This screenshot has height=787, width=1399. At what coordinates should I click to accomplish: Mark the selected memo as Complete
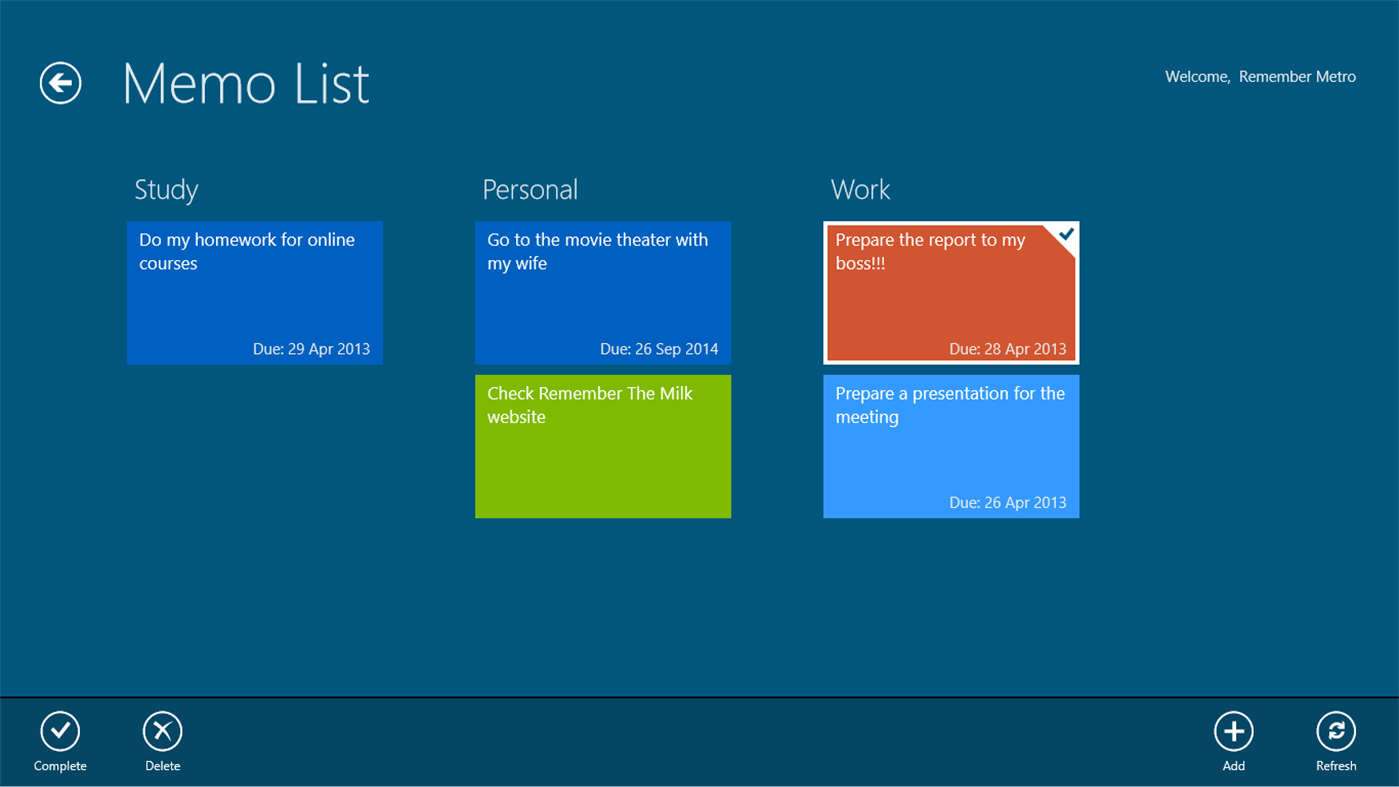point(59,731)
